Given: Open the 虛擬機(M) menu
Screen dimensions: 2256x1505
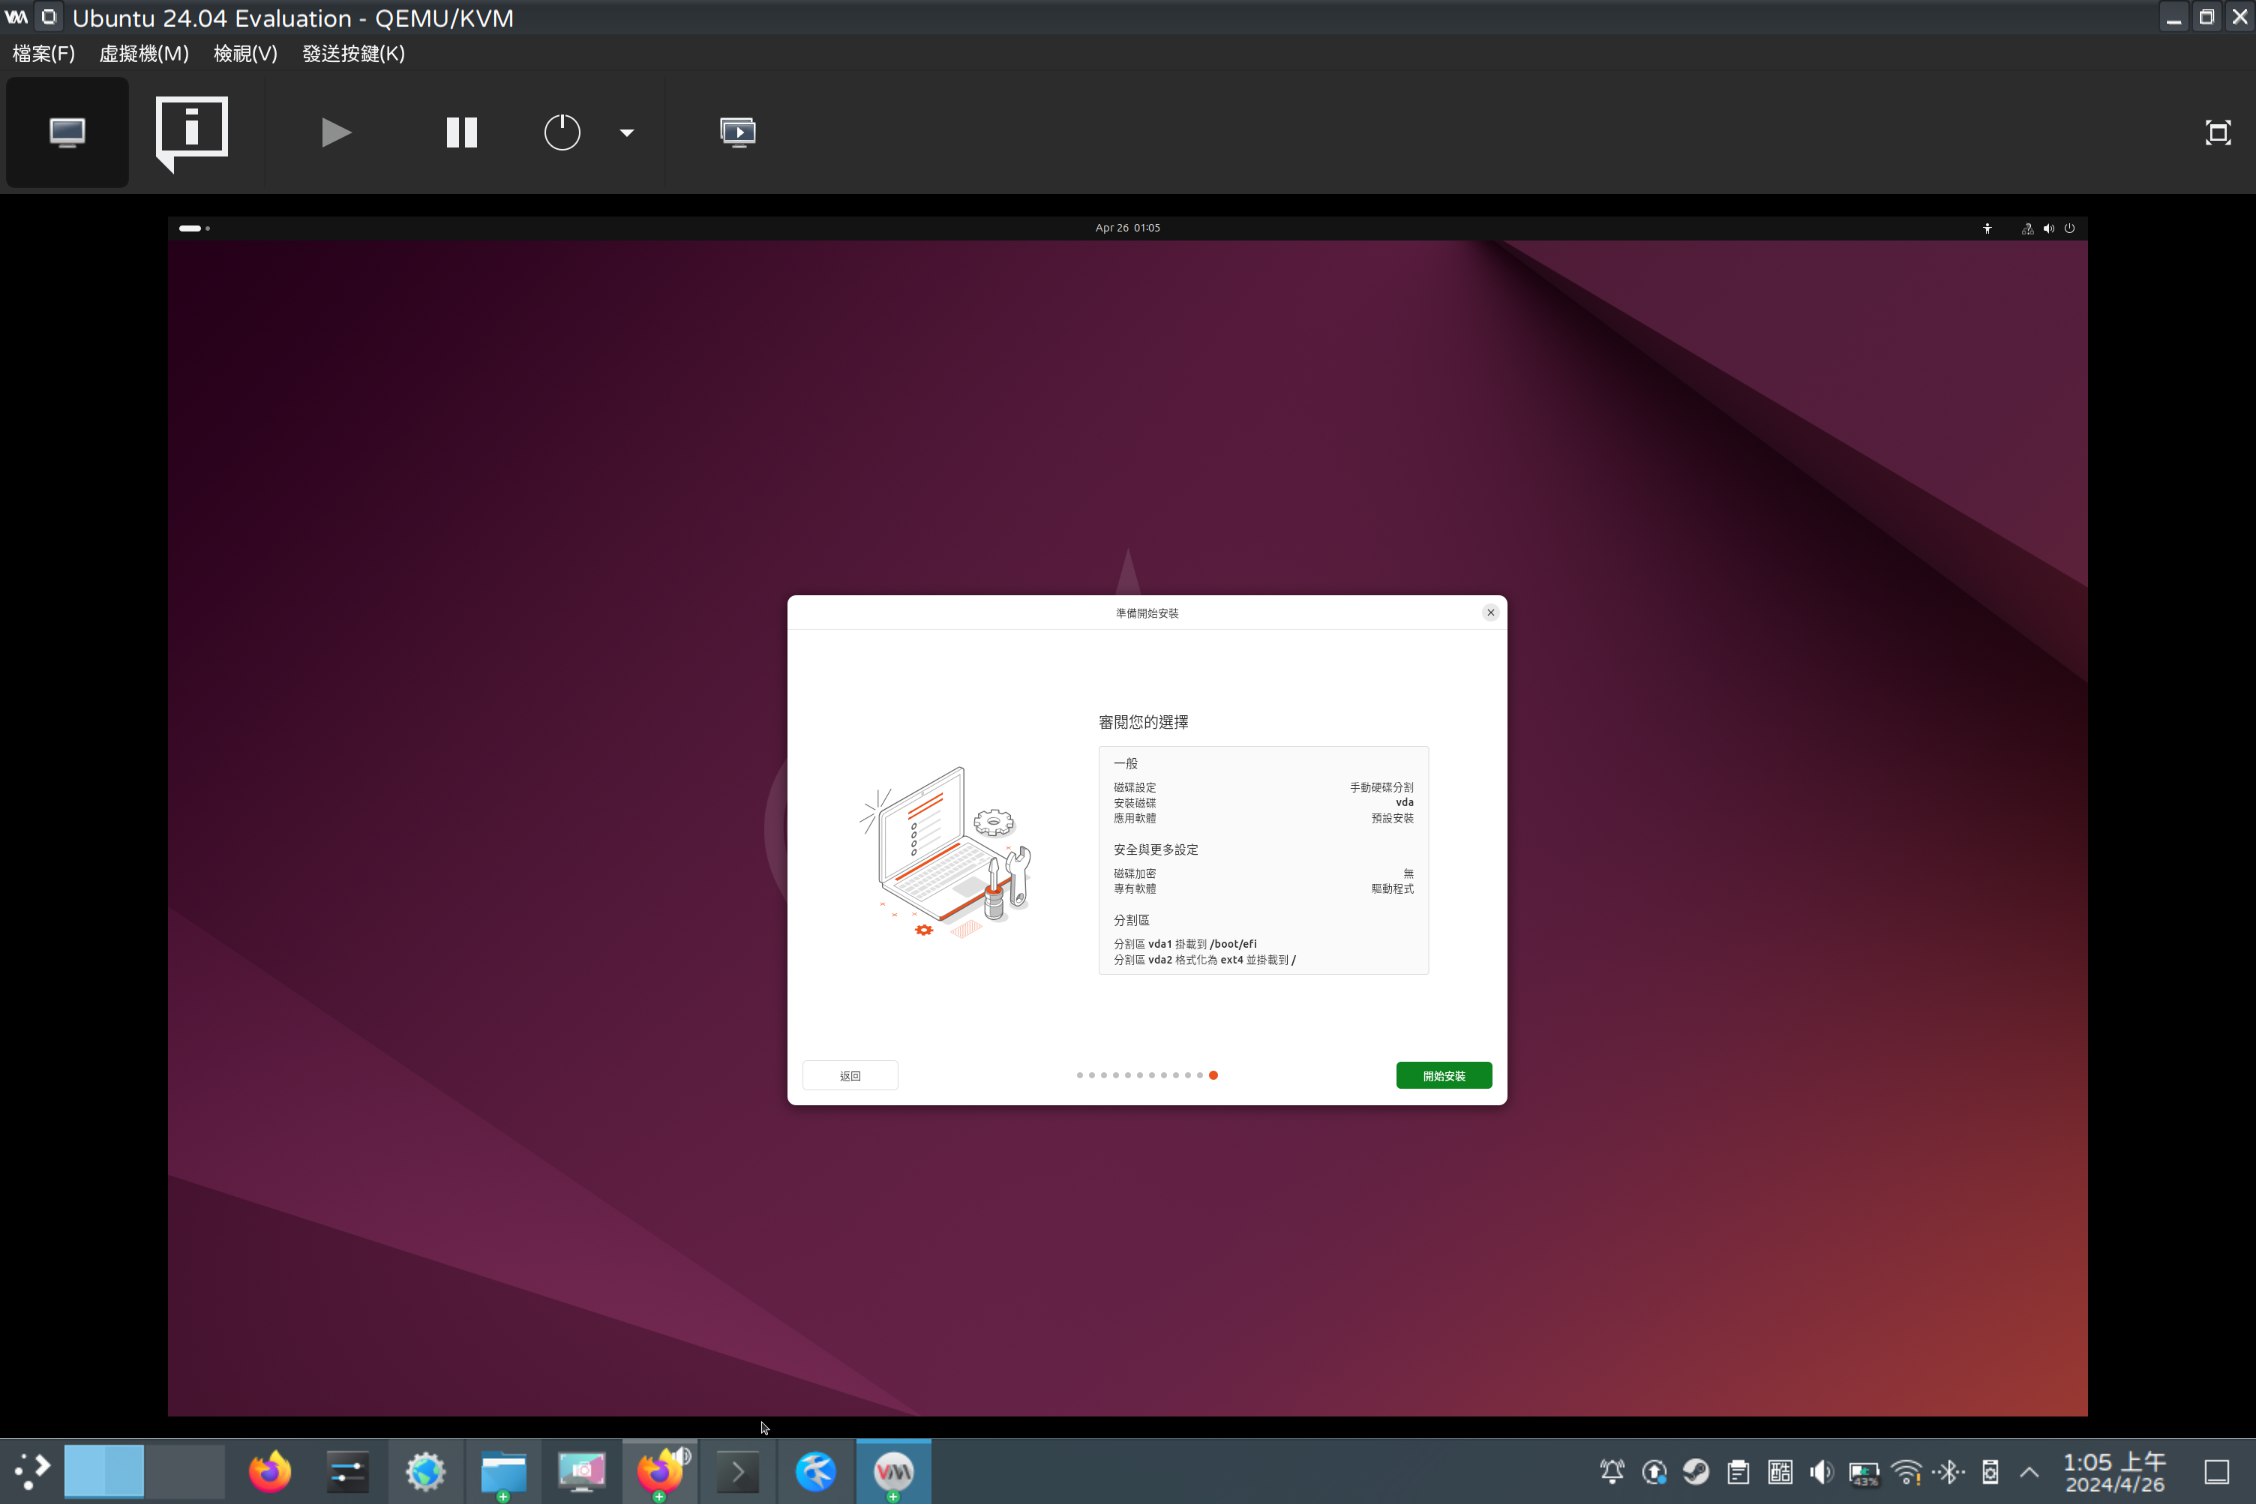Looking at the screenshot, I should [144, 53].
